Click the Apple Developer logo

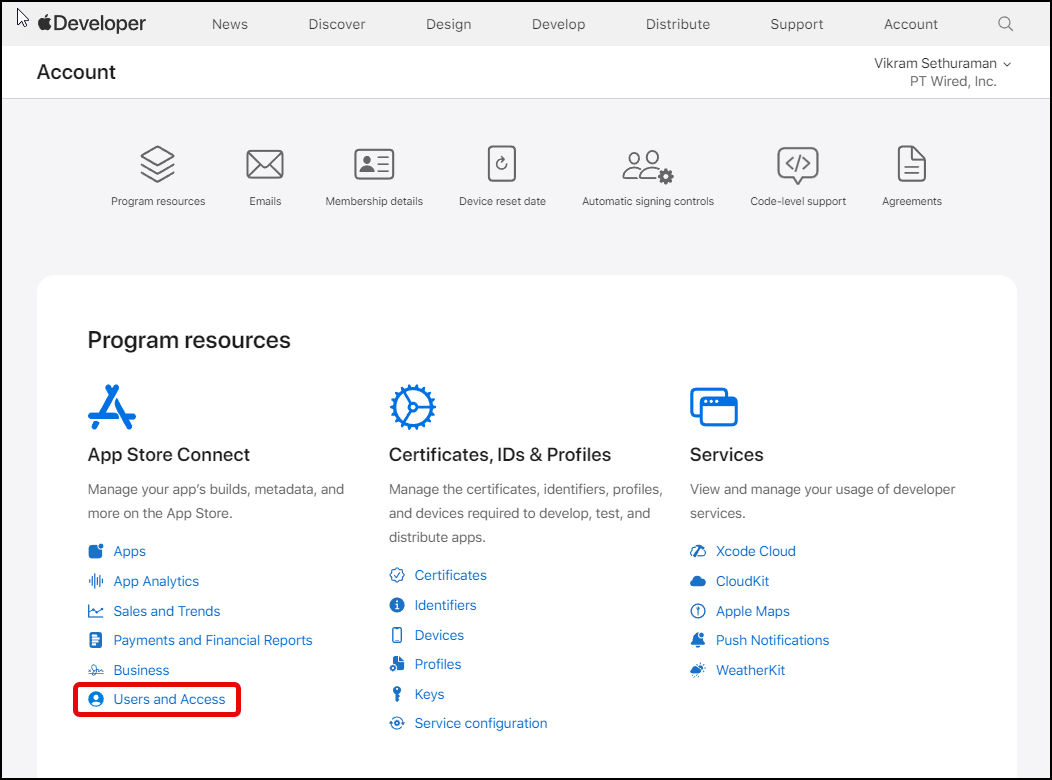(92, 23)
